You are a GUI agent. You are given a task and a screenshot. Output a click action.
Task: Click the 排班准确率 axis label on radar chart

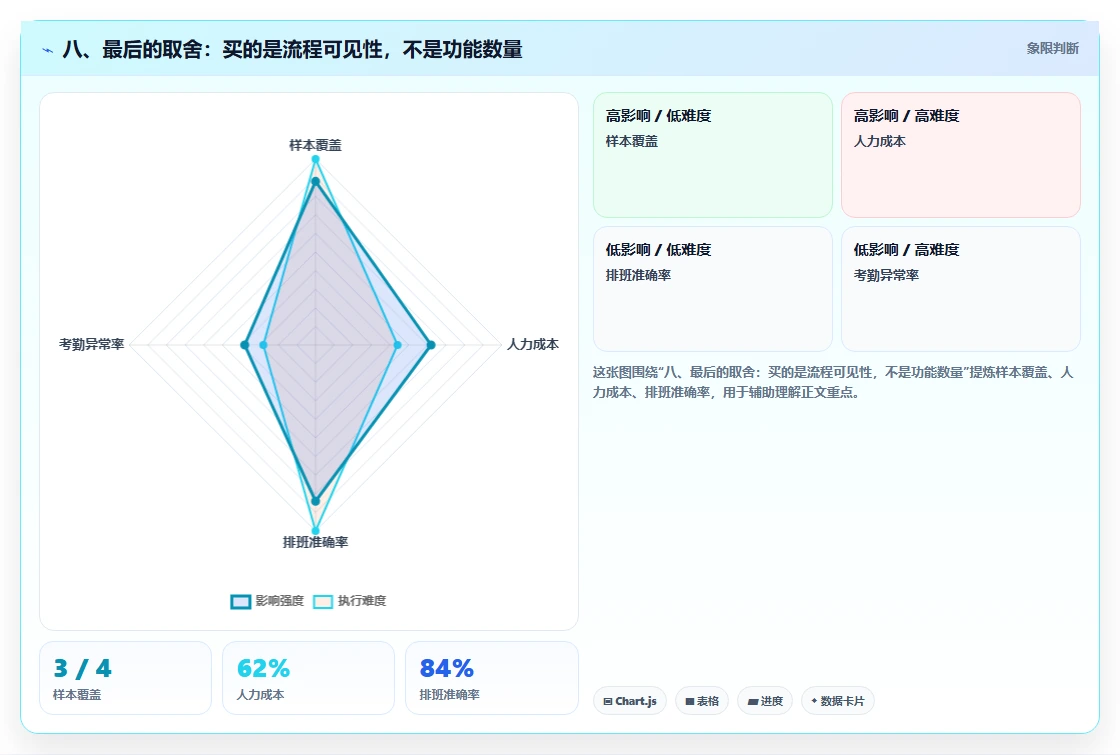click(x=316, y=542)
